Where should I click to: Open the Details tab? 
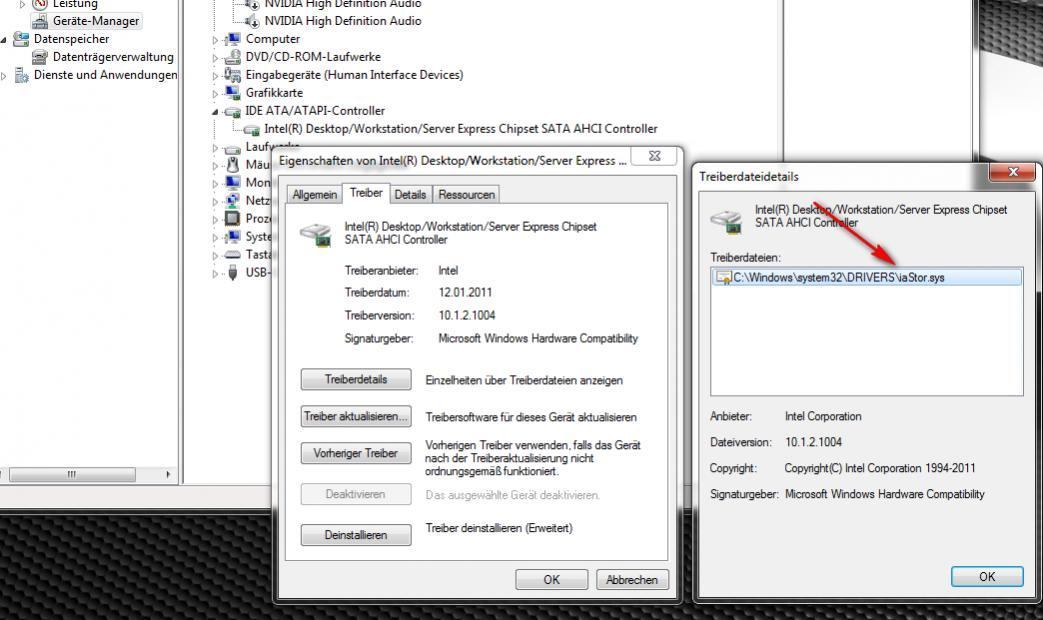[410, 194]
